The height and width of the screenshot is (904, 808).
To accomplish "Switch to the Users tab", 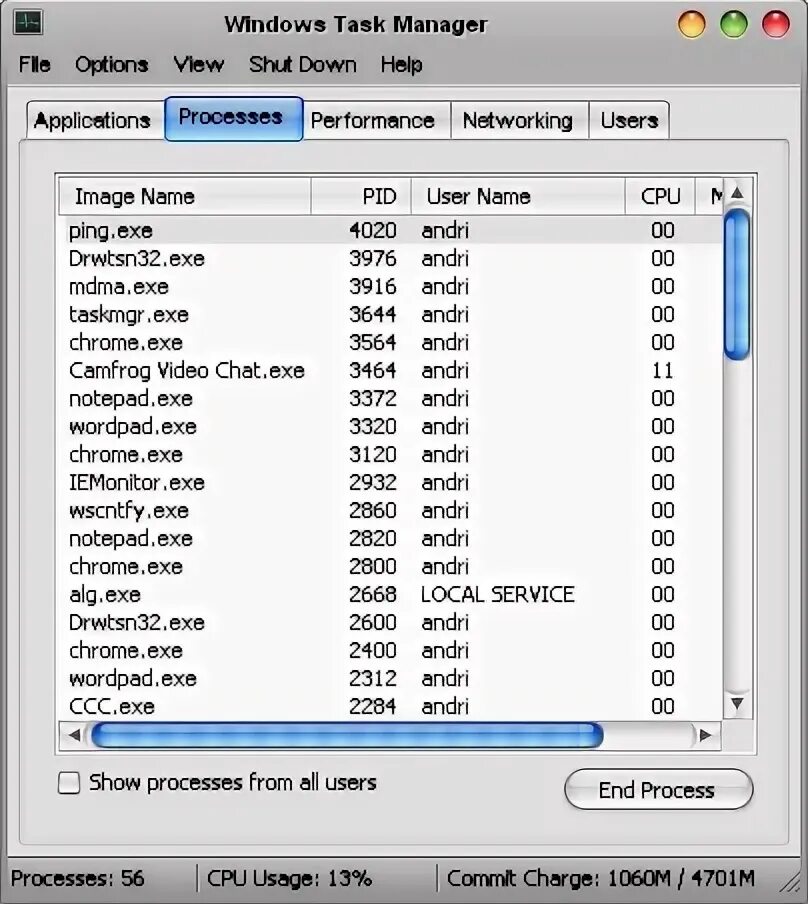I will pyautogui.click(x=629, y=120).
